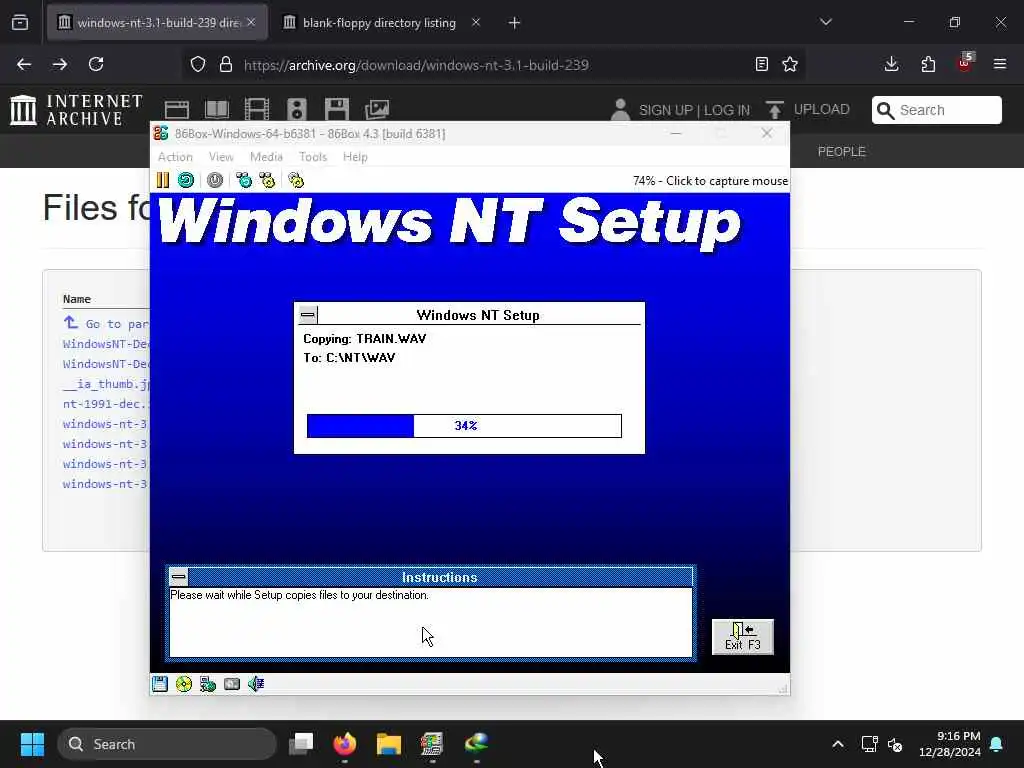Expand the list all tabs chevron
Viewport: 1024px width, 768px height.
pos(826,22)
